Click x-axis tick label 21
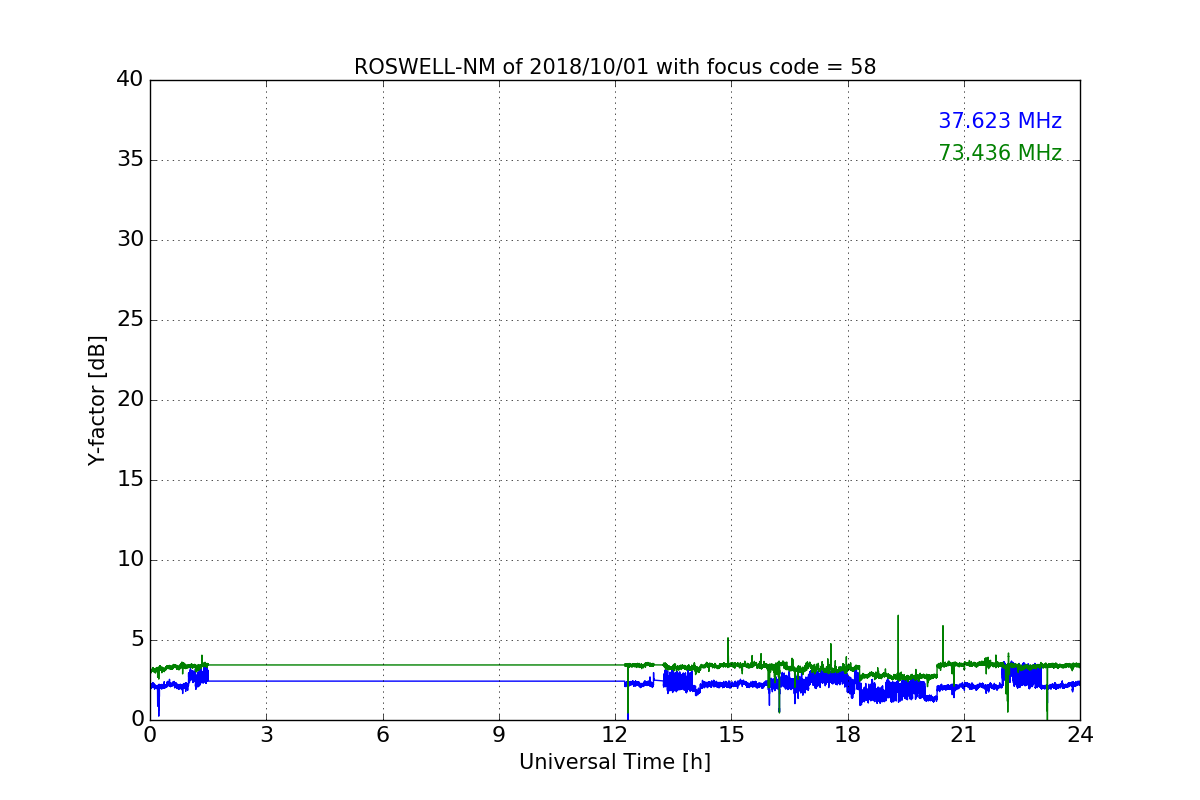Viewport: 1200px width, 800px height. [x=964, y=734]
